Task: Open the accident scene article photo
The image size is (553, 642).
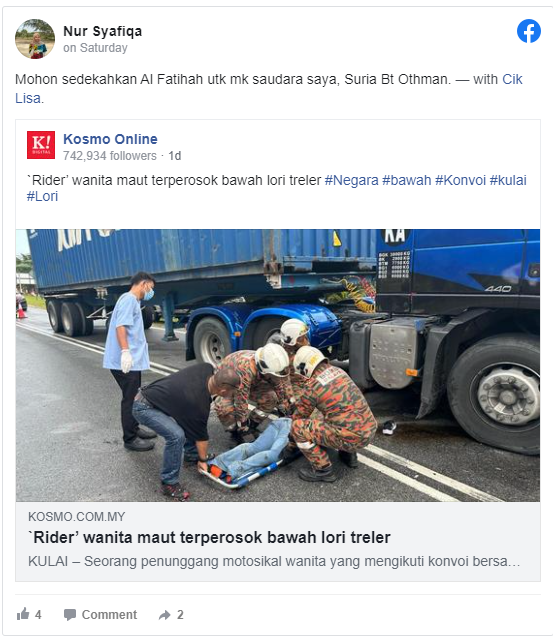Action: pyautogui.click(x=278, y=365)
